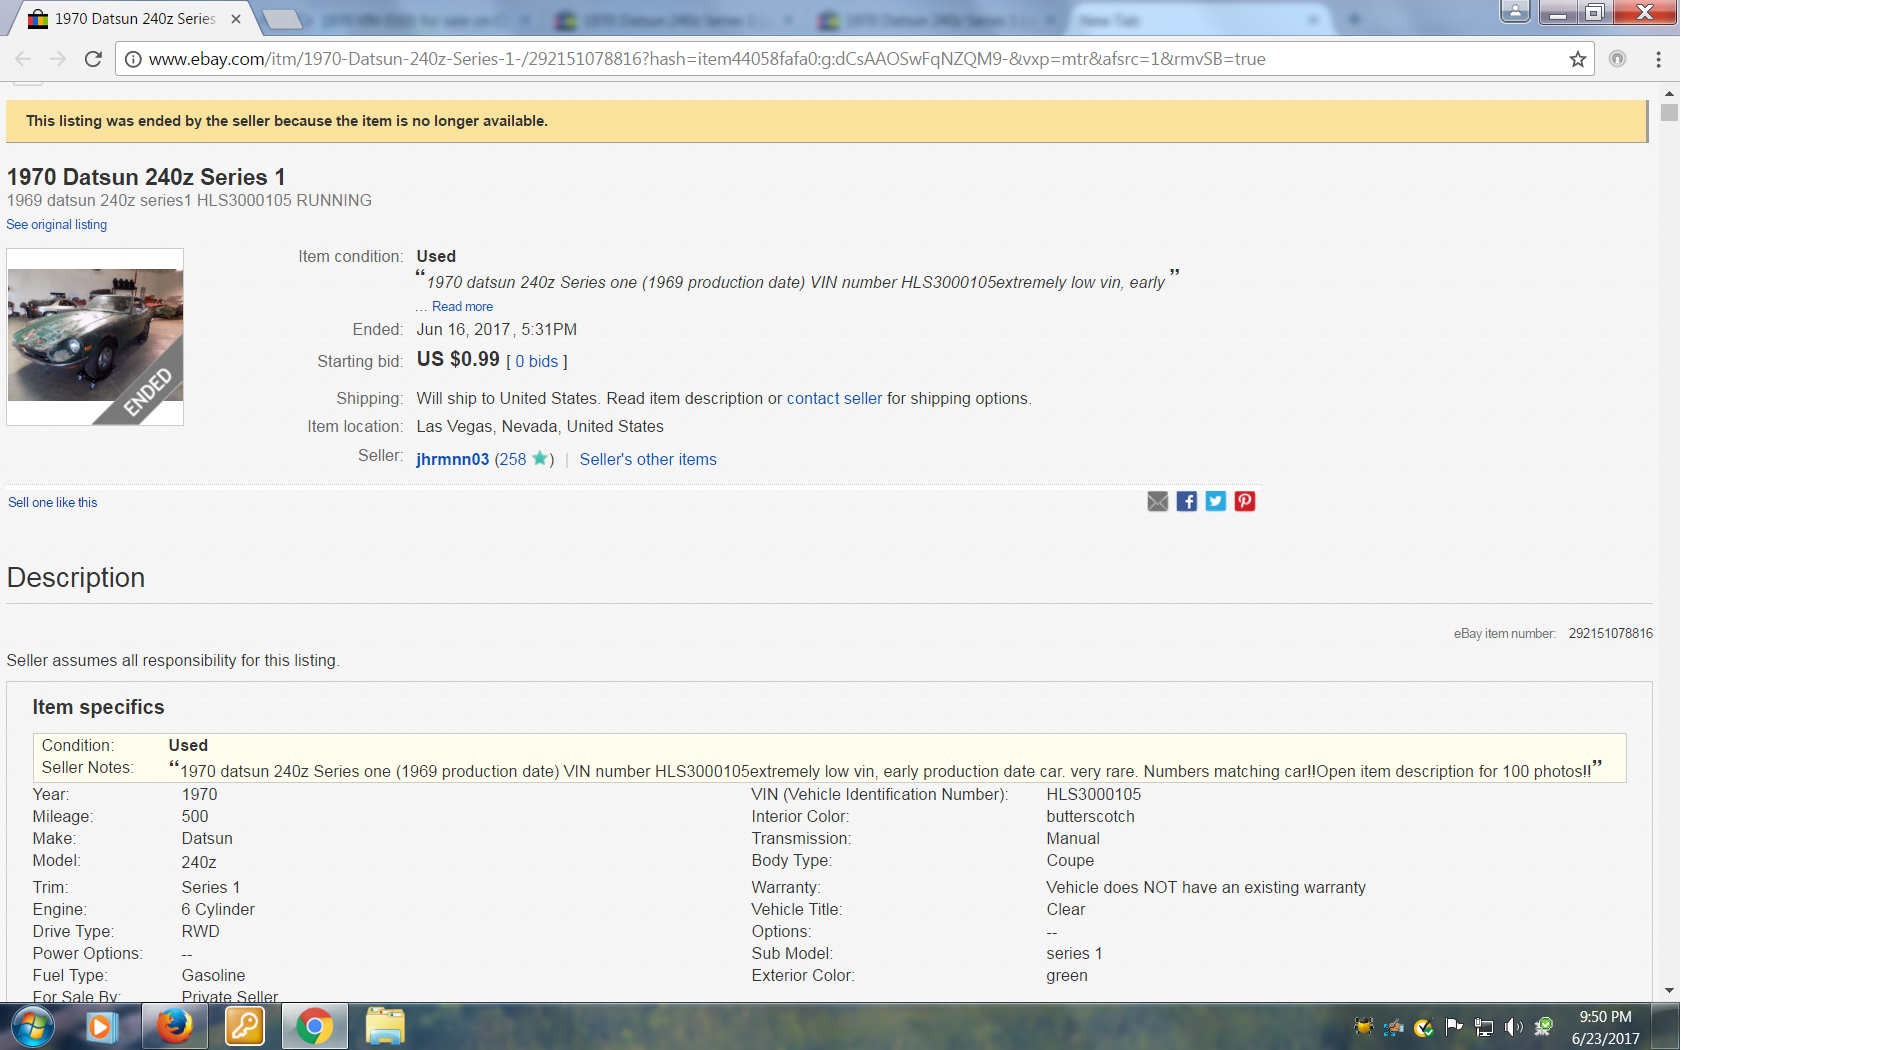
Task: Select the butterscotch interior color value
Action: [x=1091, y=817]
